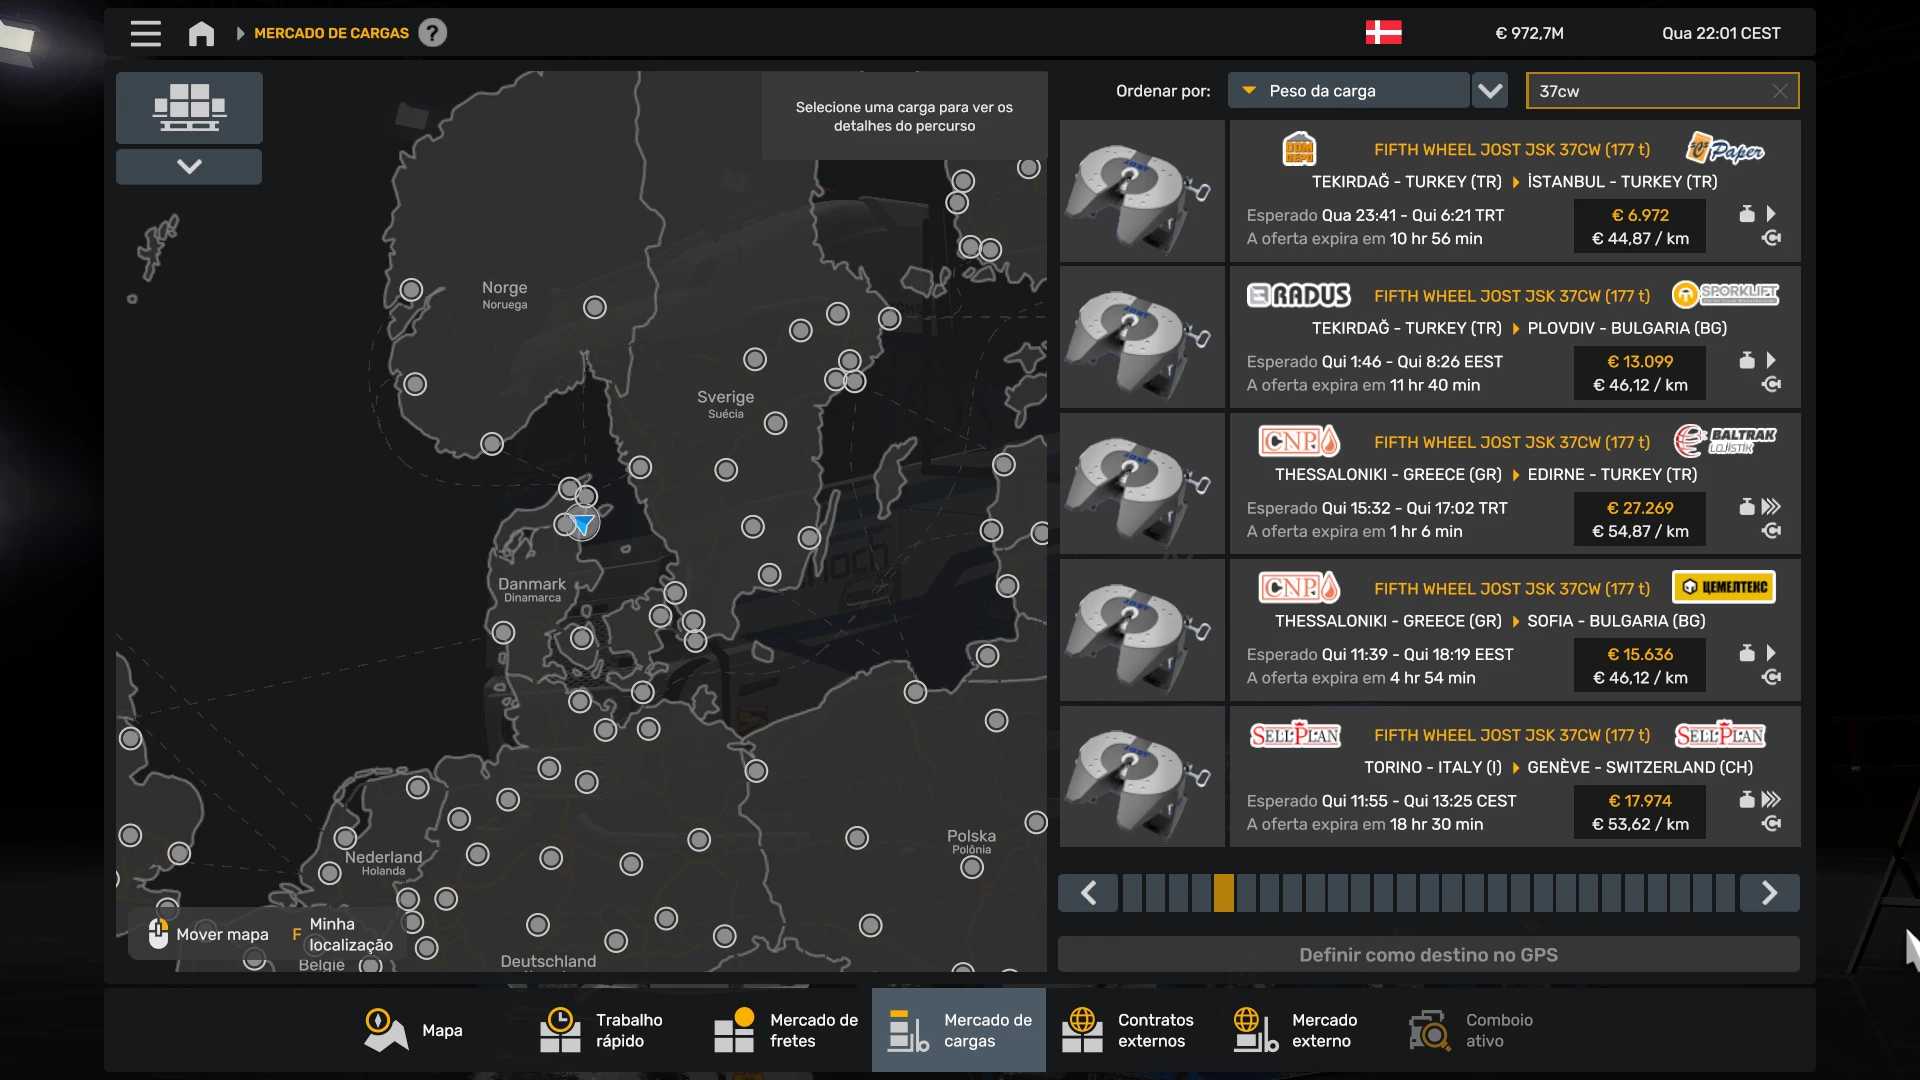1920x1080 pixels.
Task: Click the current location marker on map
Action: 582,523
